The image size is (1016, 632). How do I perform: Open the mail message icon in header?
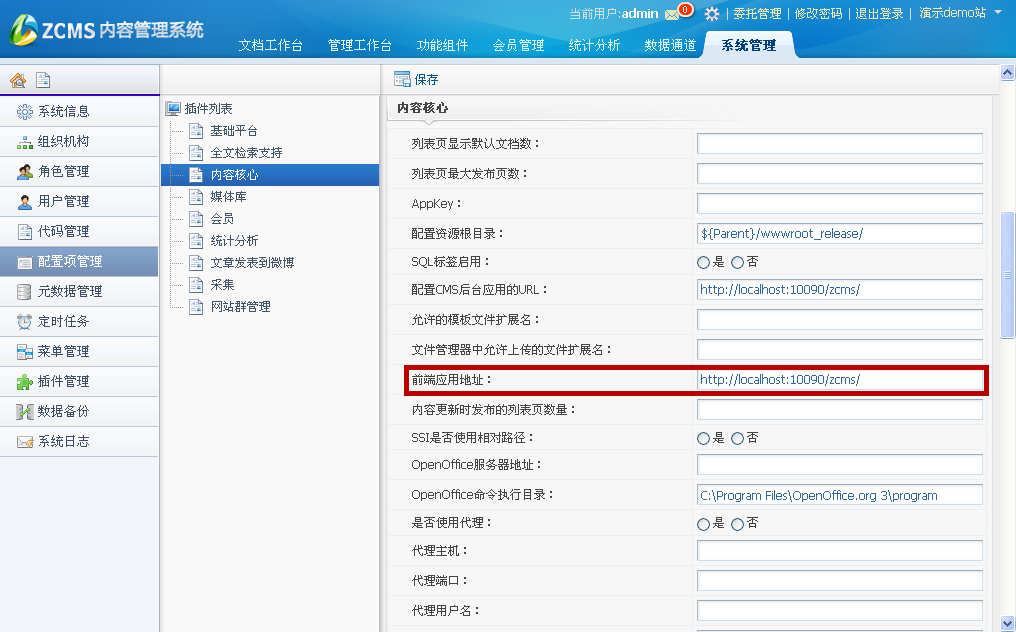(x=673, y=14)
